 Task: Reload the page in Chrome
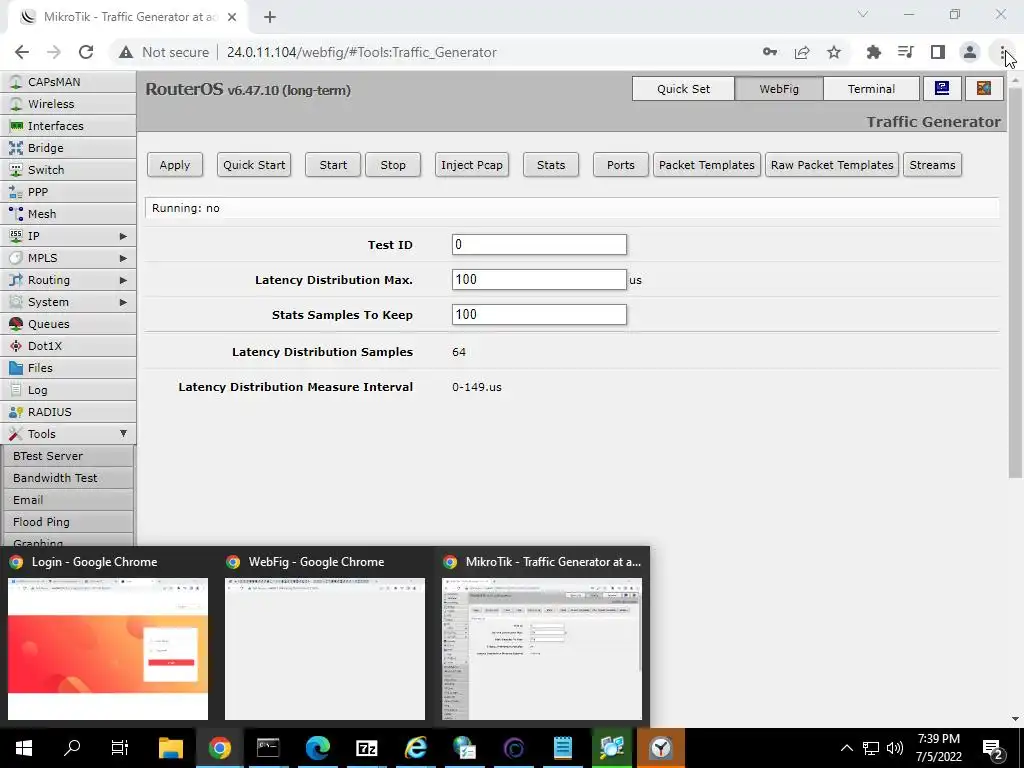[x=86, y=52]
